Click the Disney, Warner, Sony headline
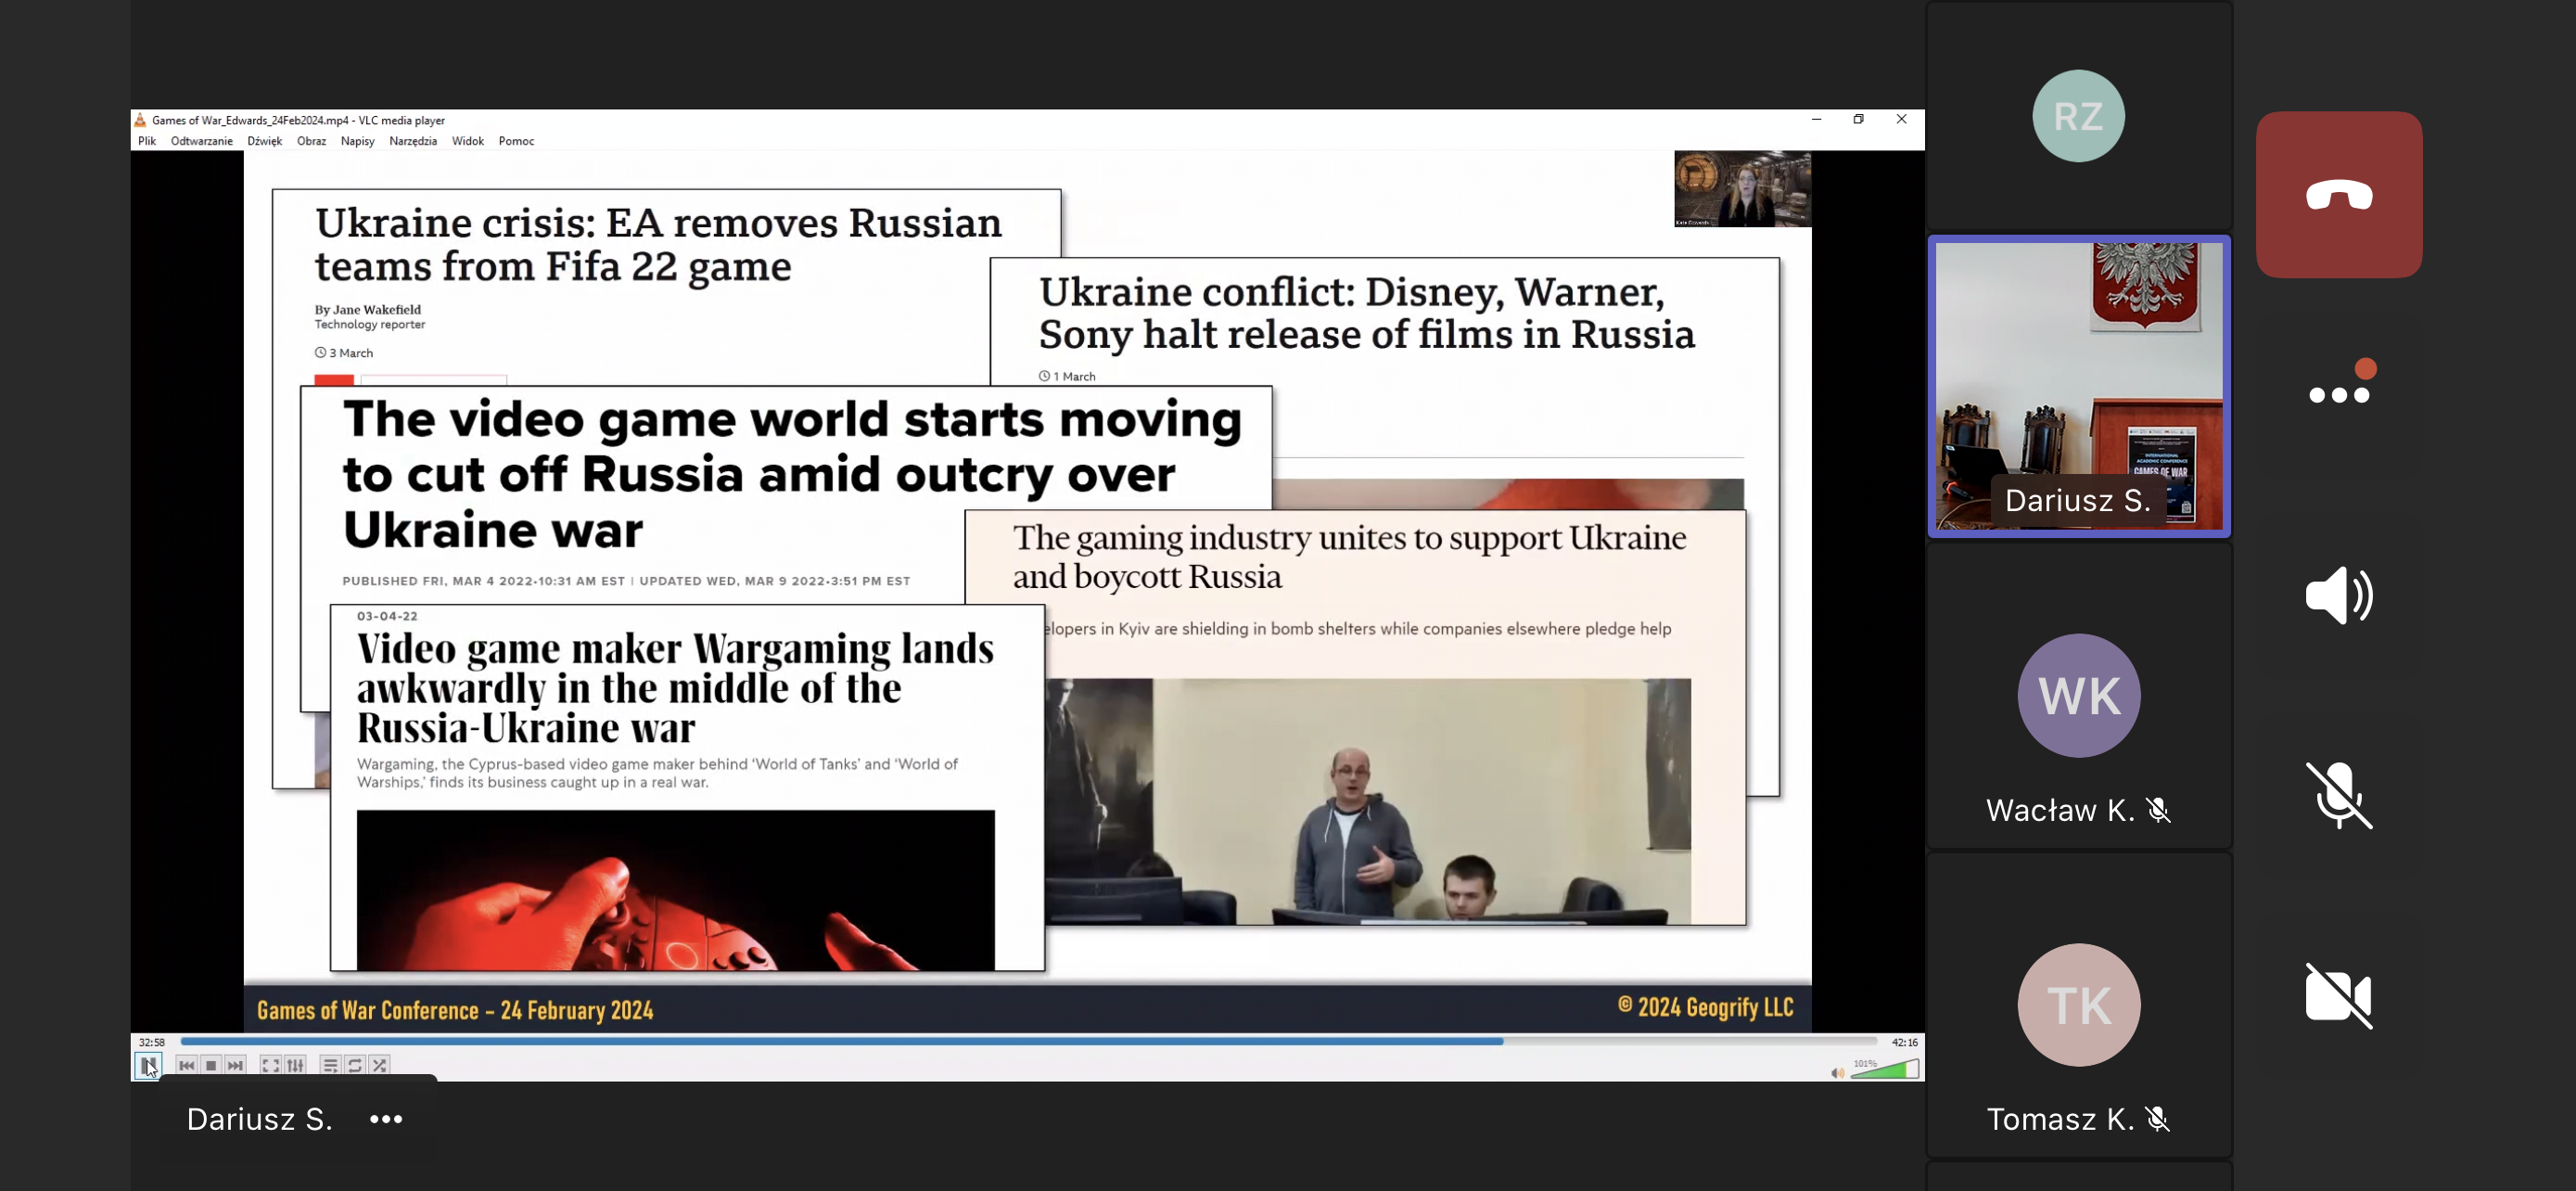This screenshot has height=1191, width=2576. (x=1367, y=313)
